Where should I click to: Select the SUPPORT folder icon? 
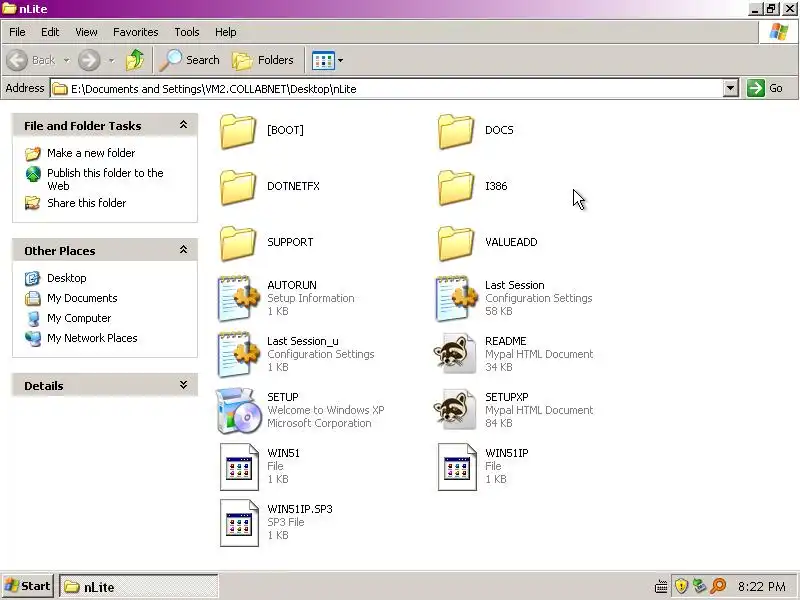pyautogui.click(x=238, y=243)
